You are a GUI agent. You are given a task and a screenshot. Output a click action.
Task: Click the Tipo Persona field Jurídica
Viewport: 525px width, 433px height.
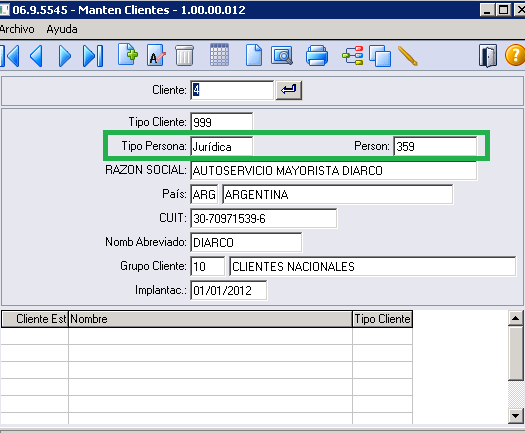pos(221,146)
